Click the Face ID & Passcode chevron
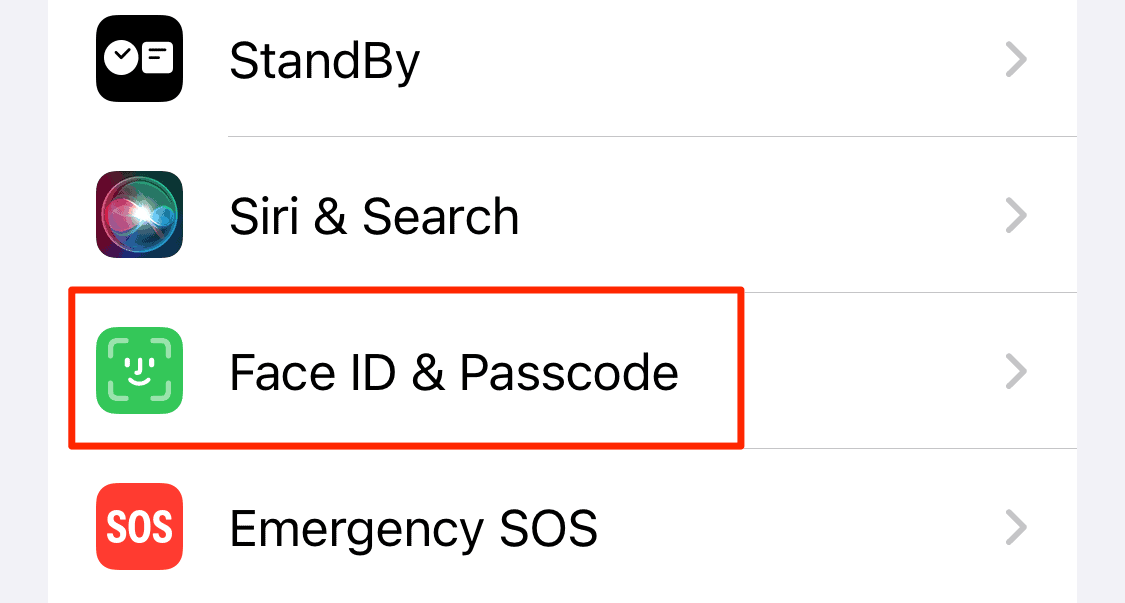 1016,372
